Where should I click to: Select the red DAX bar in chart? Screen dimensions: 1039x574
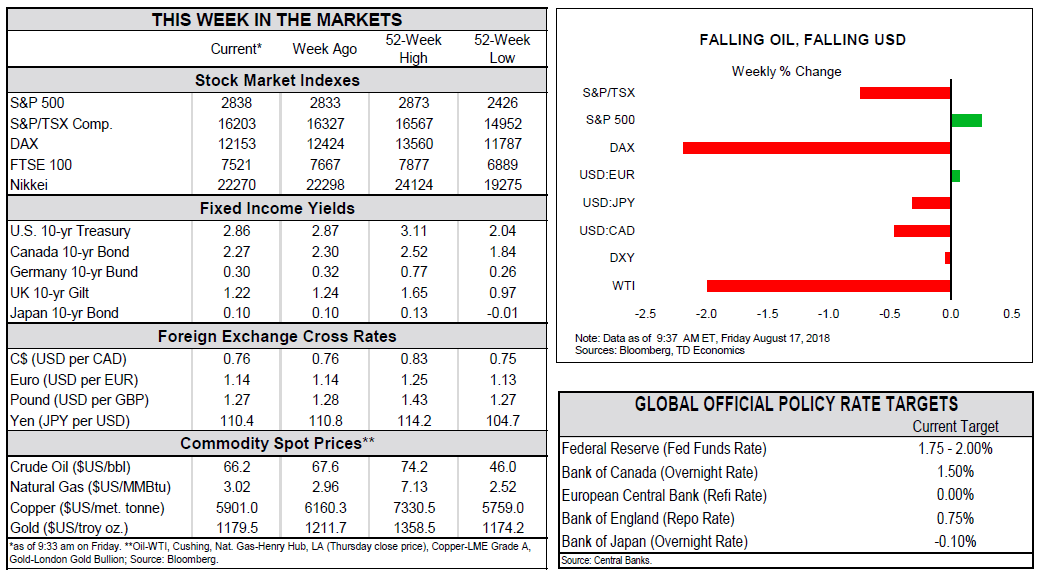816,147
